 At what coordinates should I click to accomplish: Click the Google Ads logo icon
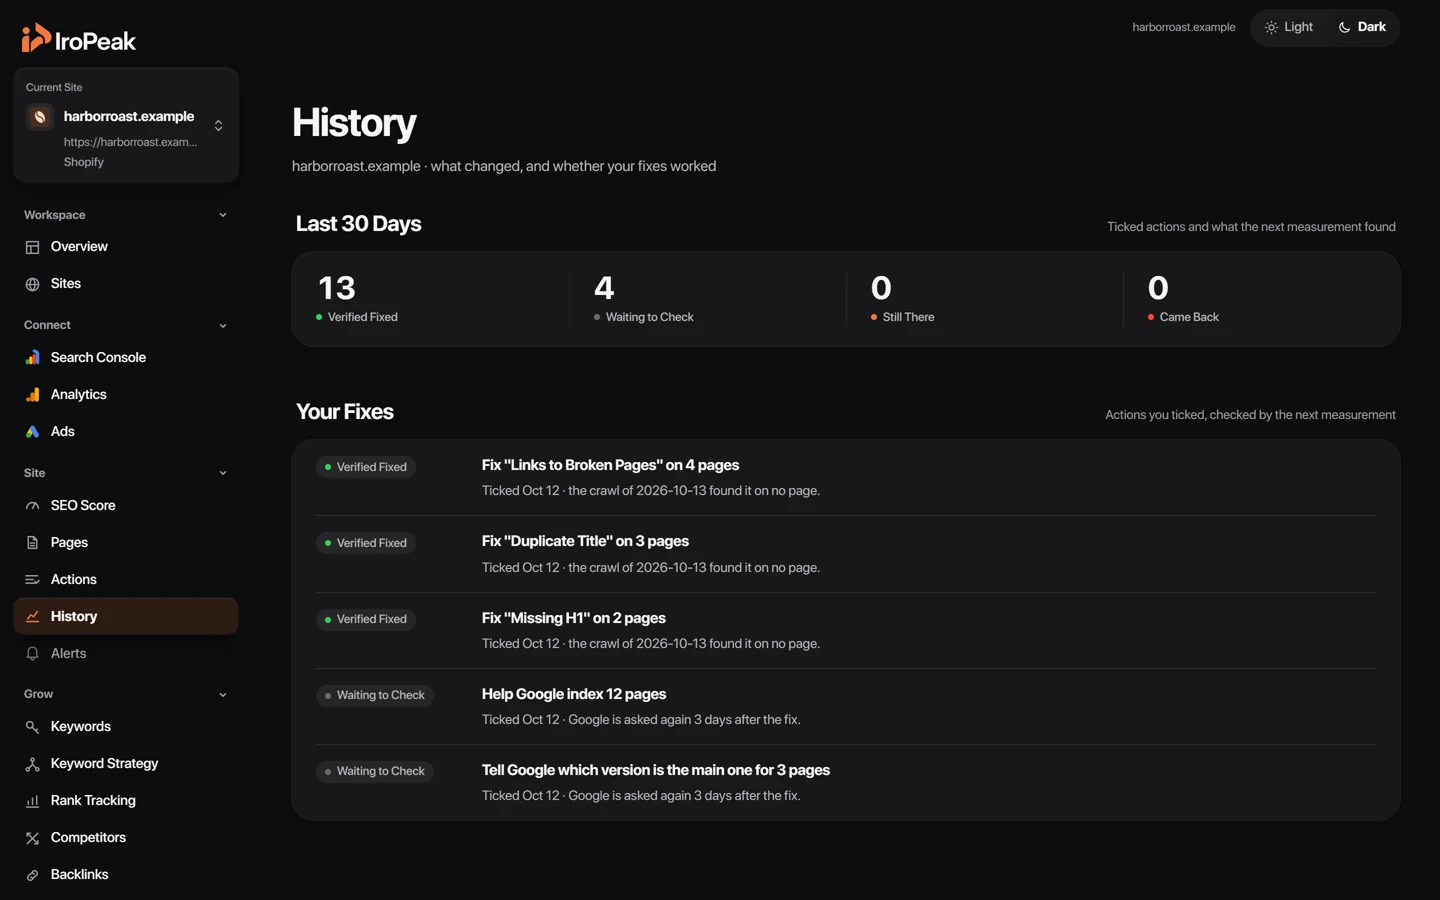(32, 431)
